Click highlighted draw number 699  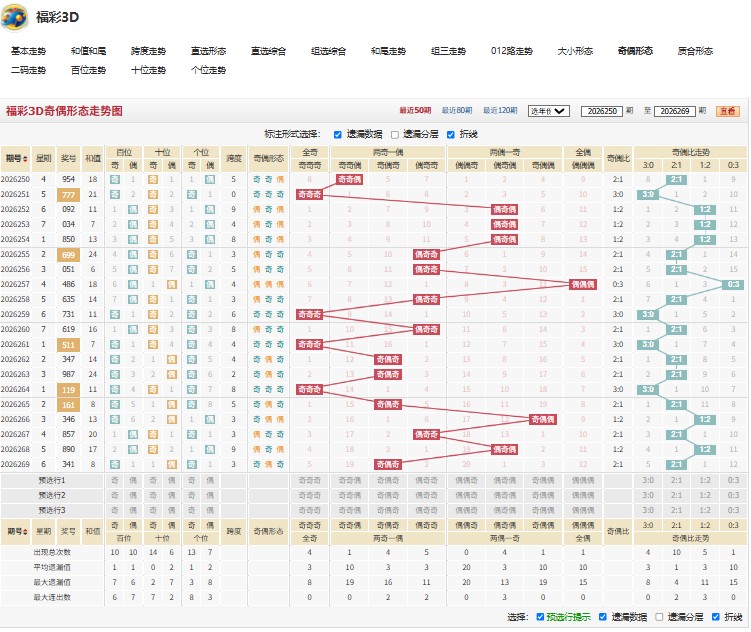coord(68,254)
